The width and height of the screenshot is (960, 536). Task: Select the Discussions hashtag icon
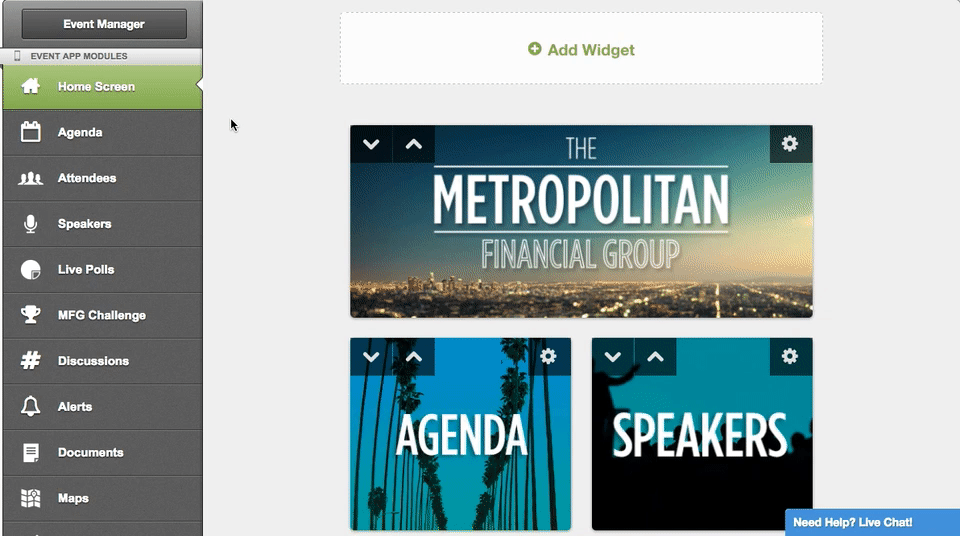(30, 360)
